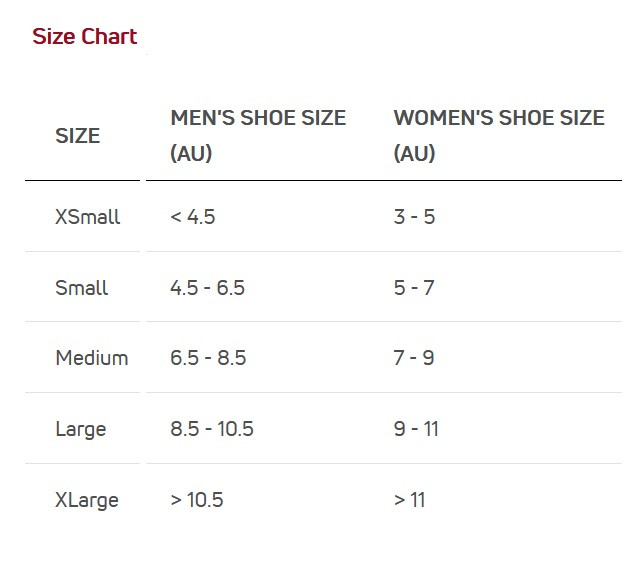Image resolution: width=636 pixels, height=563 pixels.
Task: Select the Medium size row label
Action: 92,358
